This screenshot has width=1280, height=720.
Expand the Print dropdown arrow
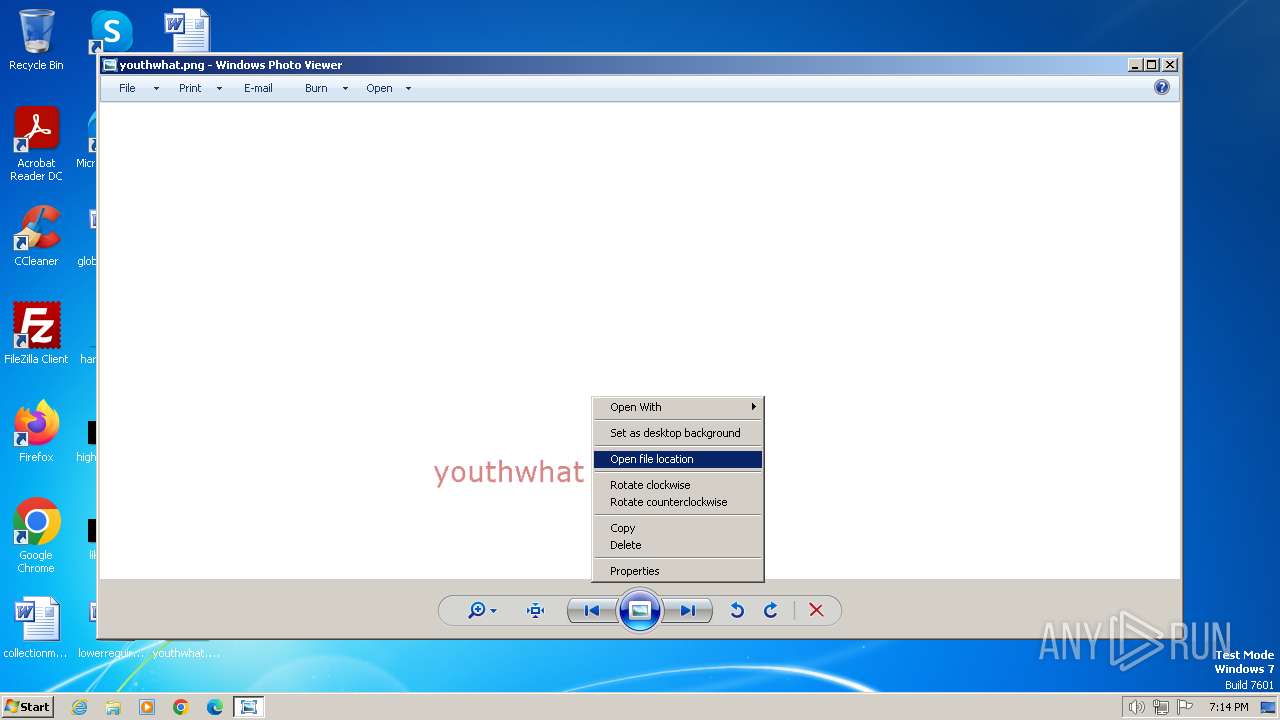click(219, 88)
